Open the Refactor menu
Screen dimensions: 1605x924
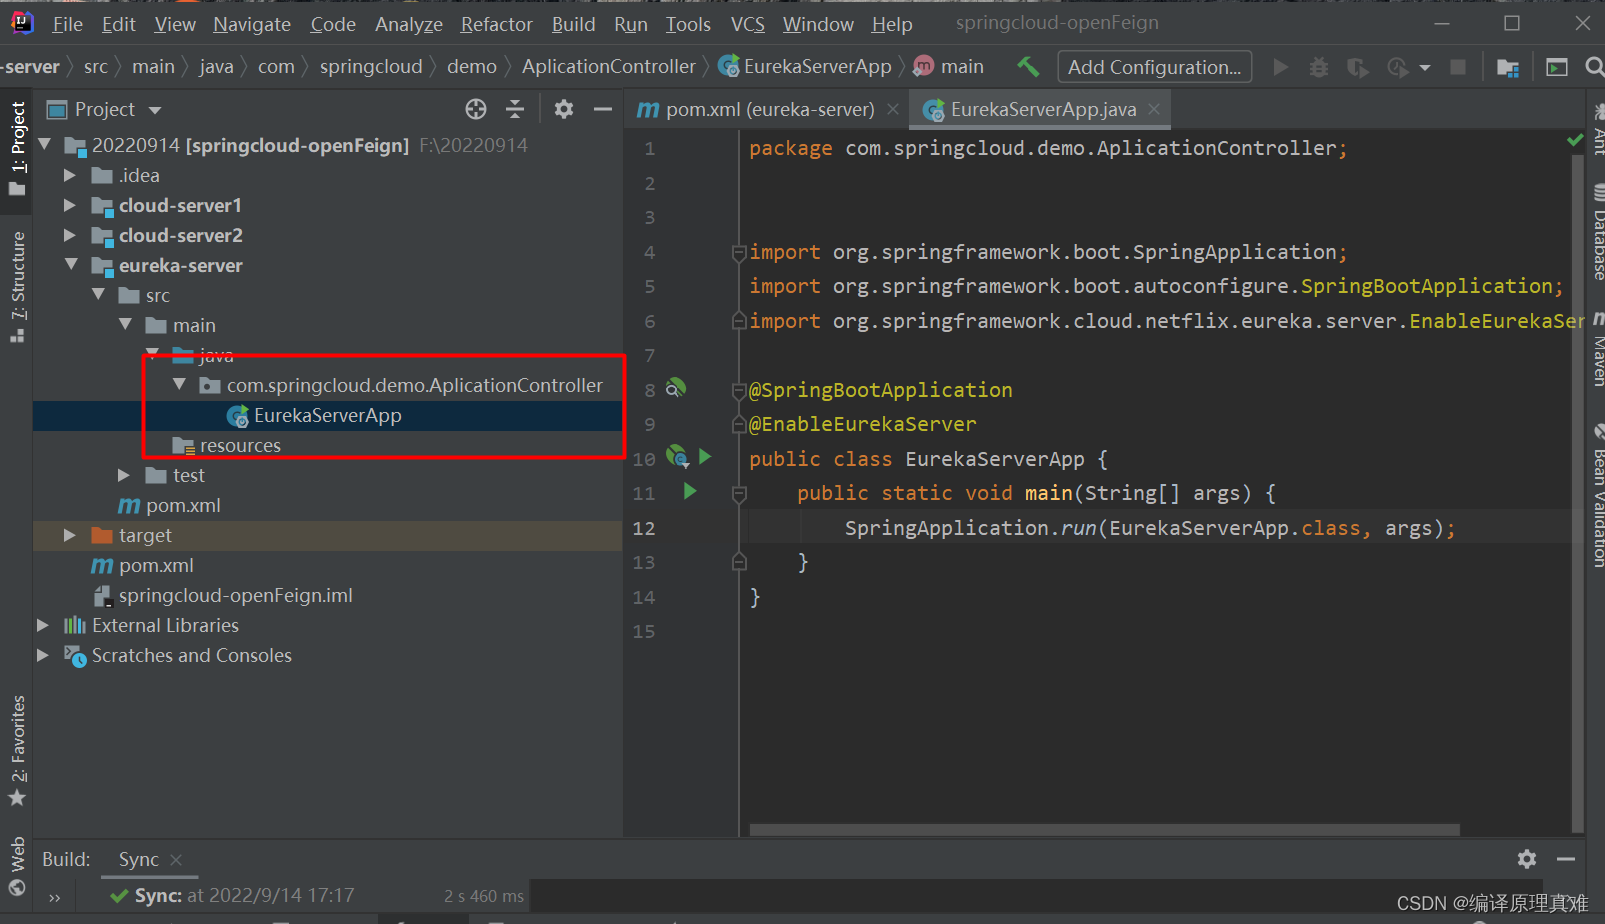pos(496,24)
